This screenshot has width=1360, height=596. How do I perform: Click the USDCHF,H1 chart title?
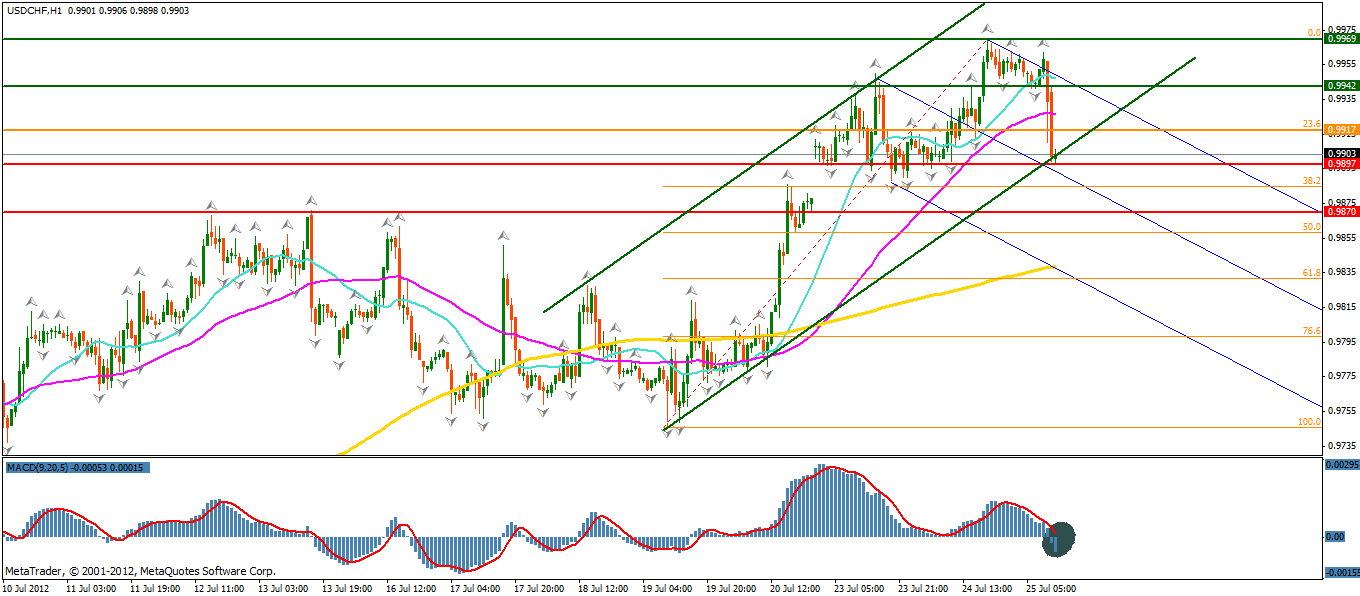point(37,9)
